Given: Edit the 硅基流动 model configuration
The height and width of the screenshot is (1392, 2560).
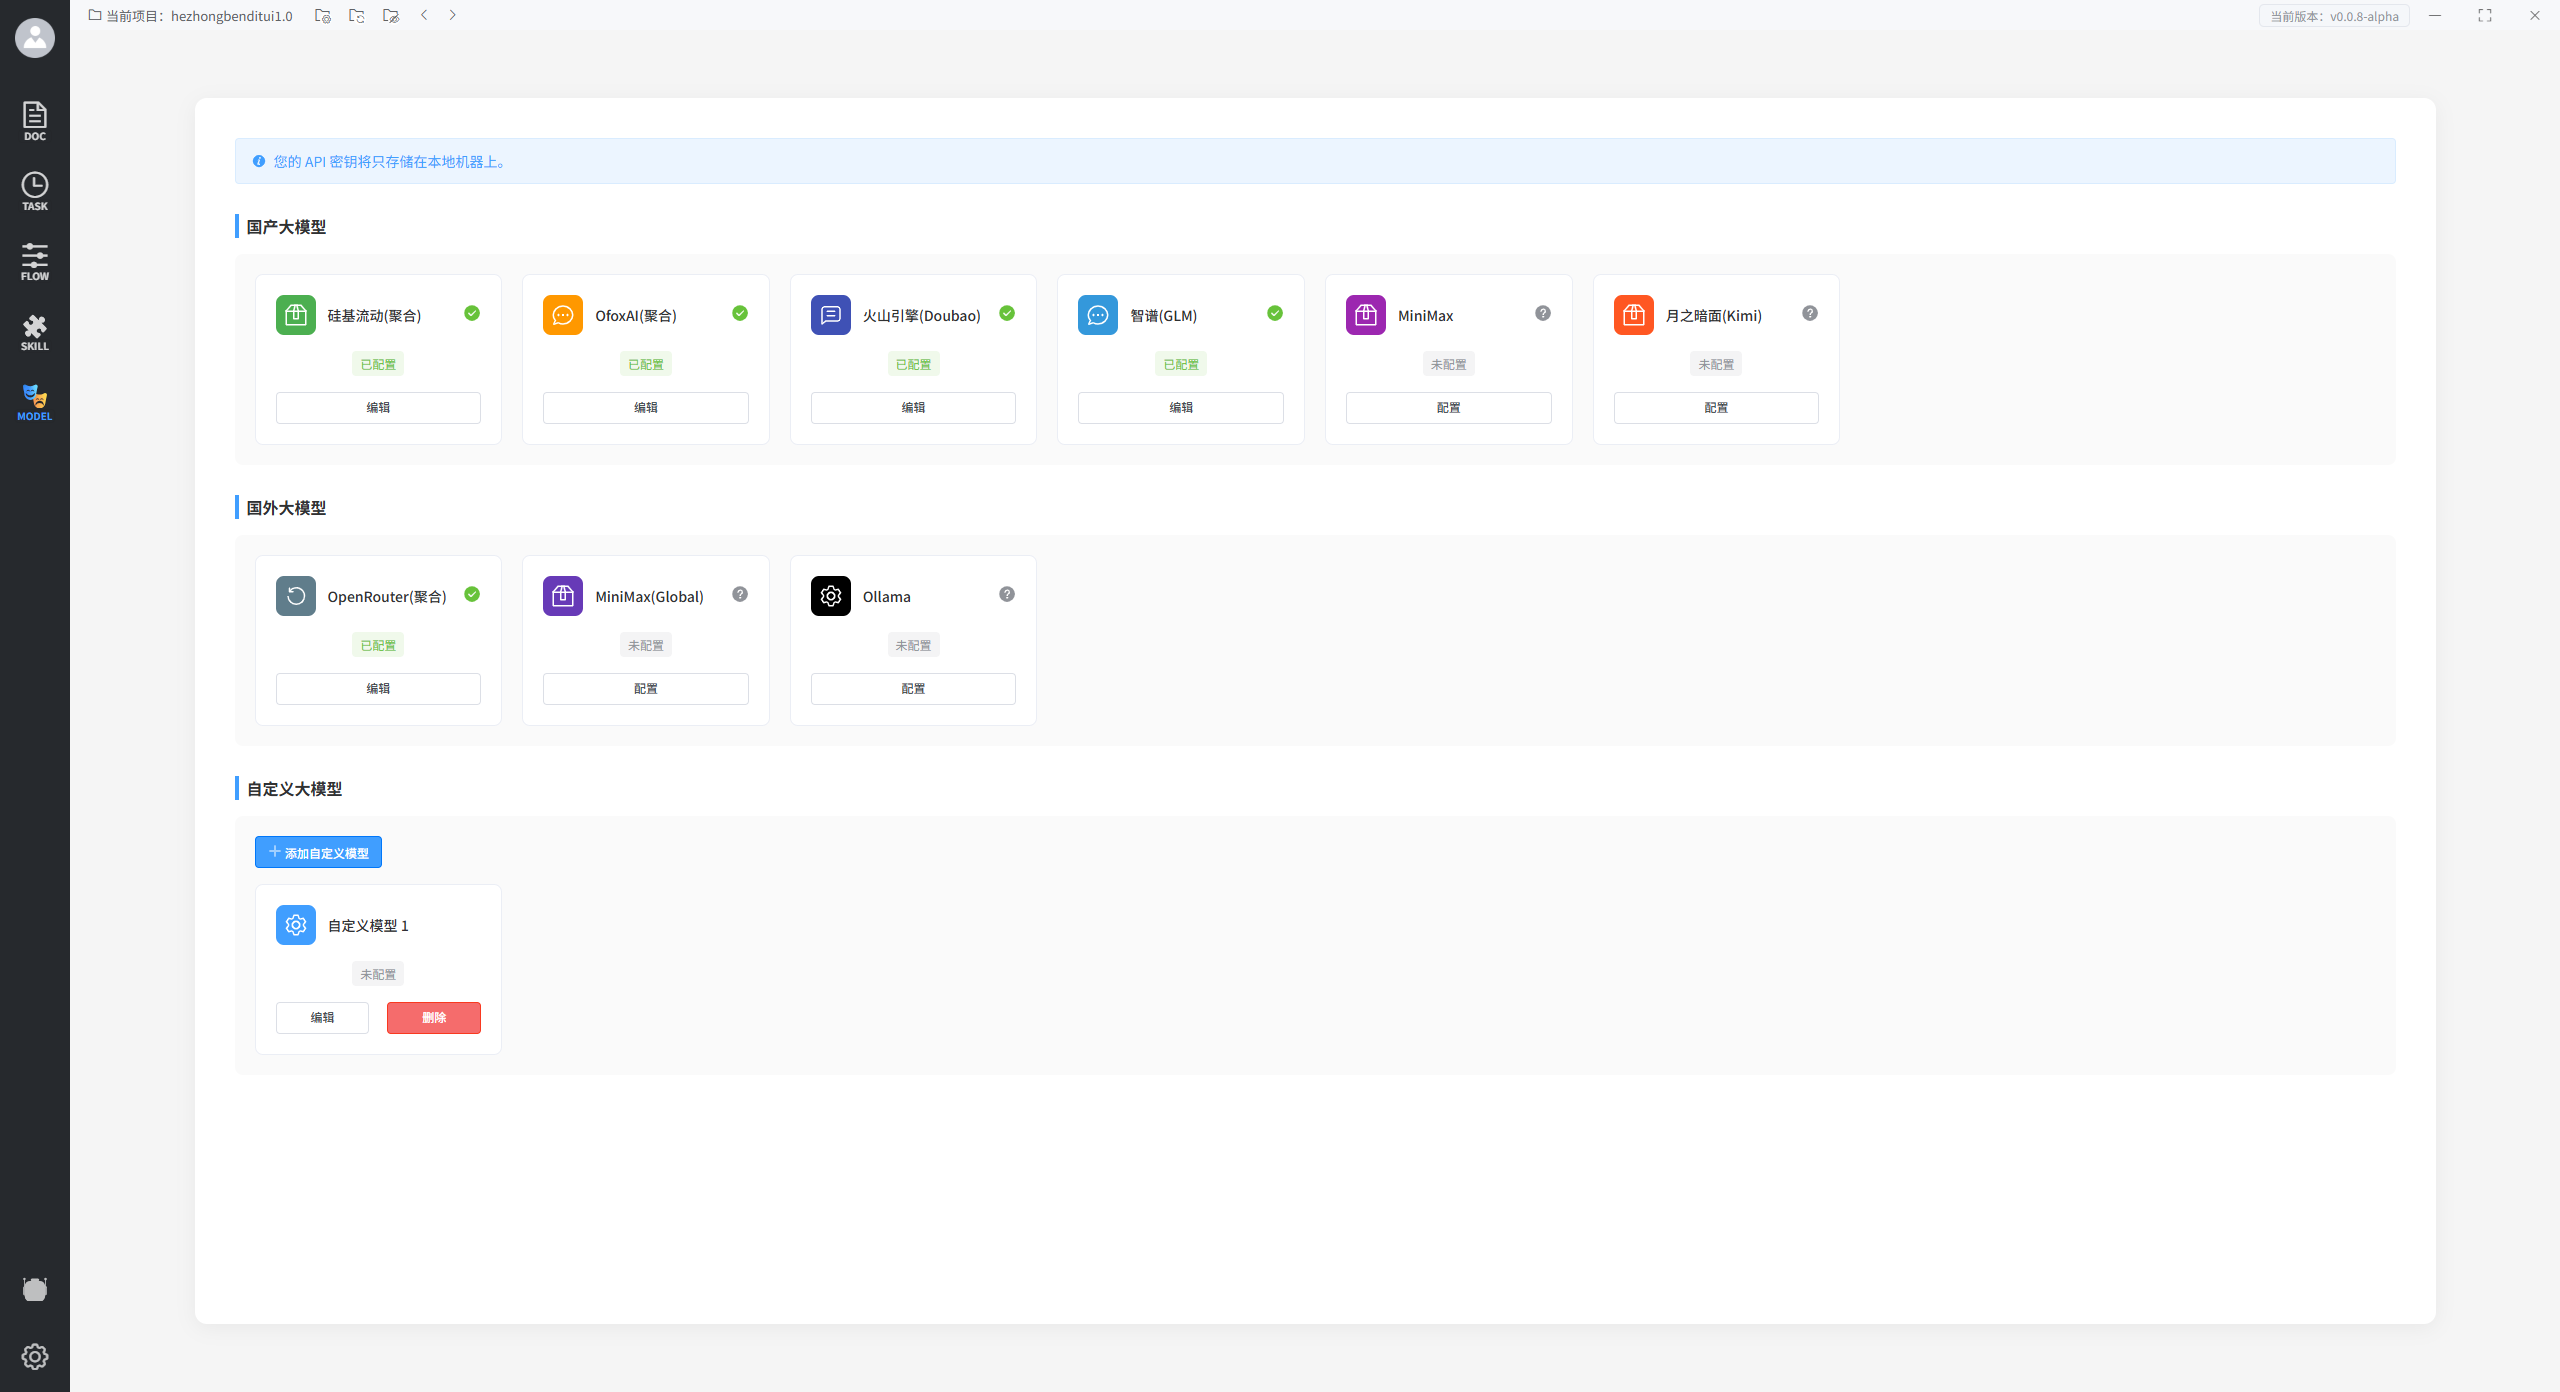Looking at the screenshot, I should pyautogui.click(x=378, y=407).
